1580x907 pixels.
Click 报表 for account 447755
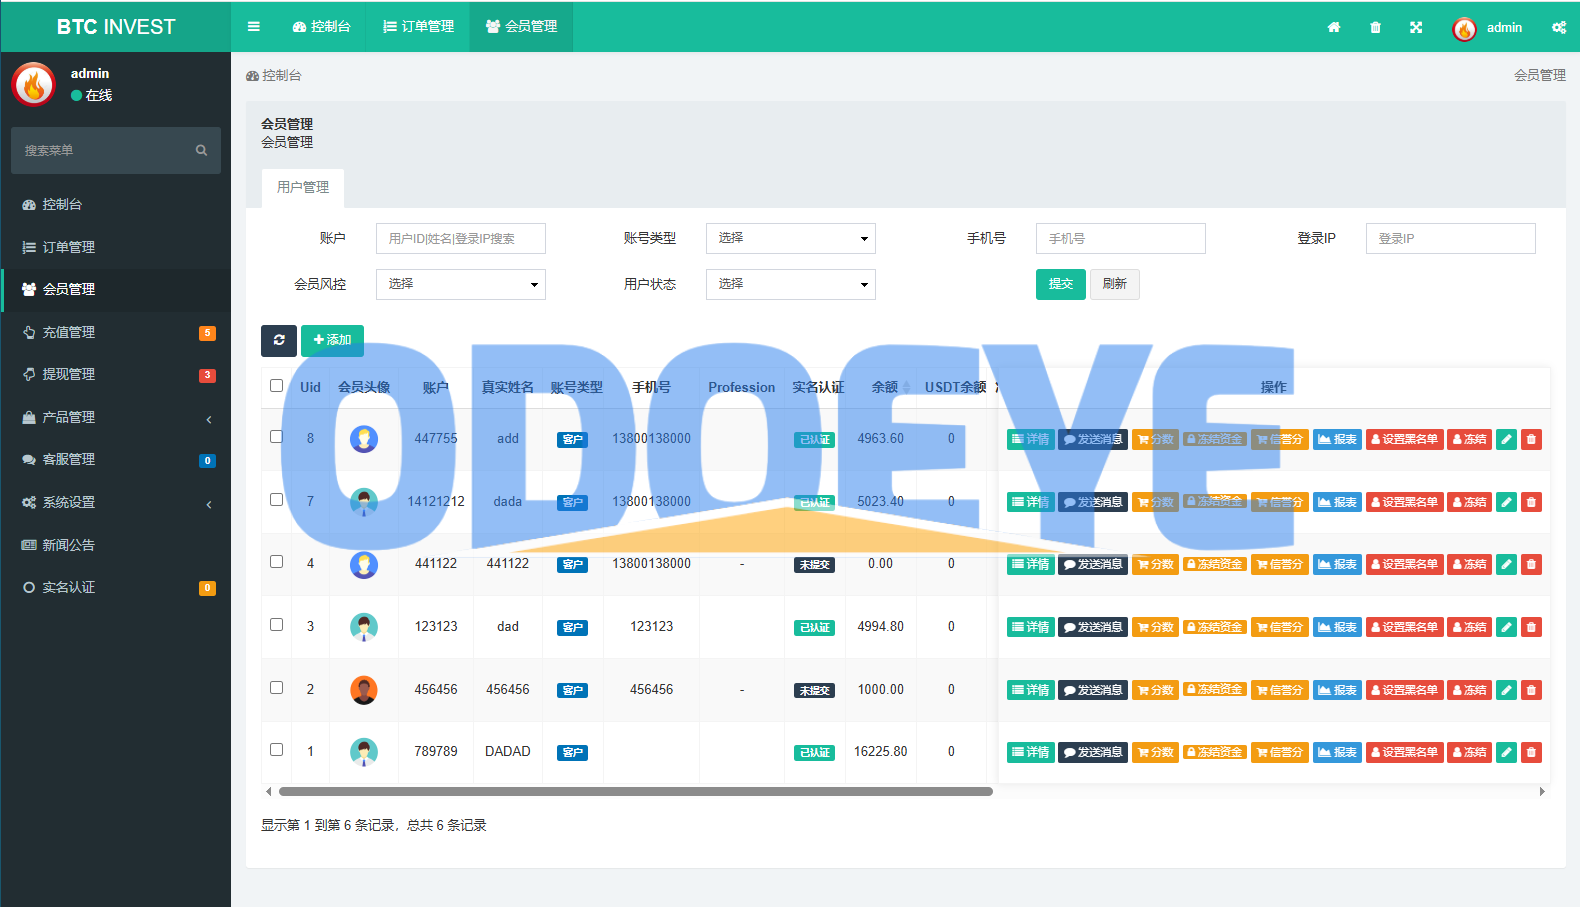click(1337, 439)
